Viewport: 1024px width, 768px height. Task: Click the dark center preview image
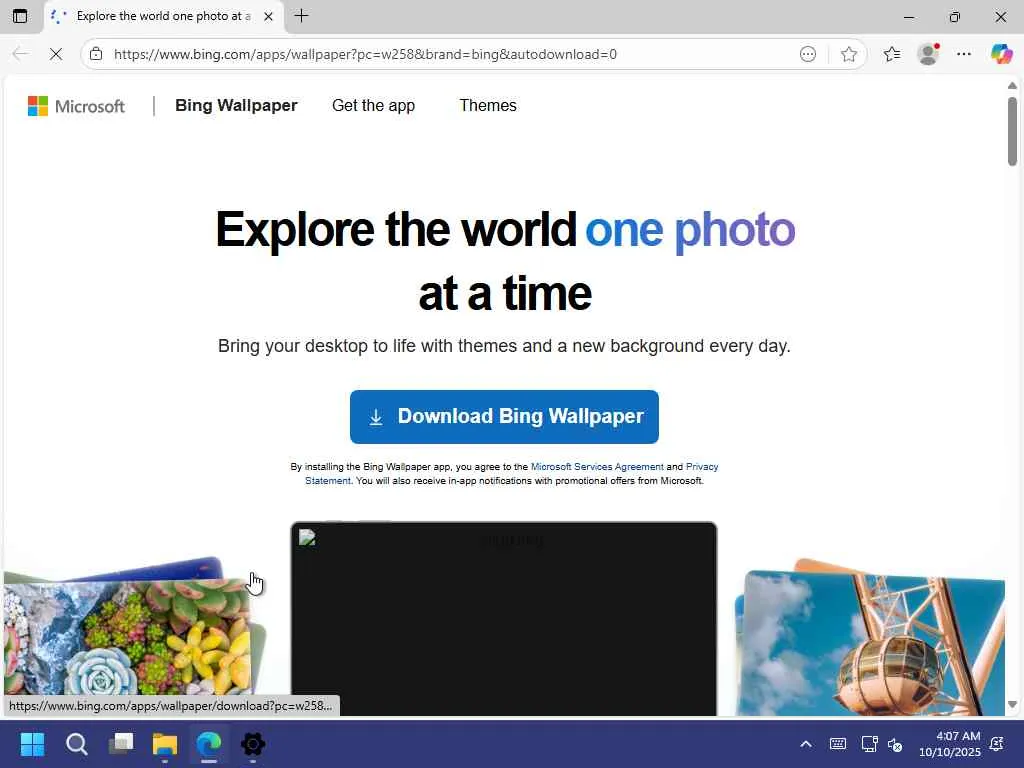504,619
